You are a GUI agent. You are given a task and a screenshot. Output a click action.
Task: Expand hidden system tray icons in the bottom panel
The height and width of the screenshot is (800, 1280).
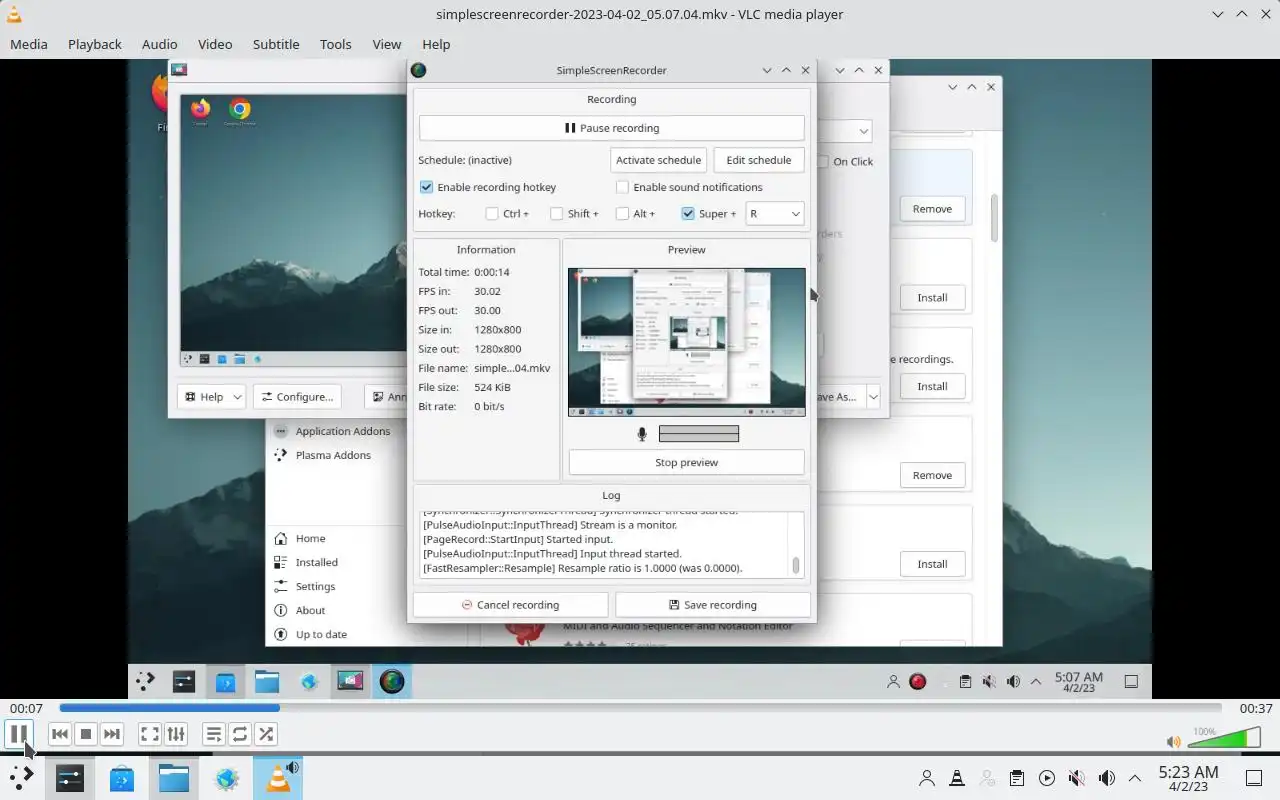(x=1135, y=778)
